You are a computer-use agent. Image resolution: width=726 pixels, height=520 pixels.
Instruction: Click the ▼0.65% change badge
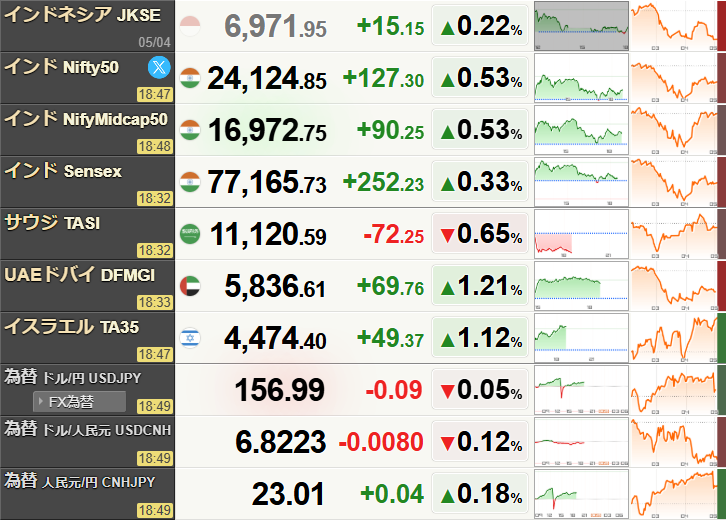[480, 234]
